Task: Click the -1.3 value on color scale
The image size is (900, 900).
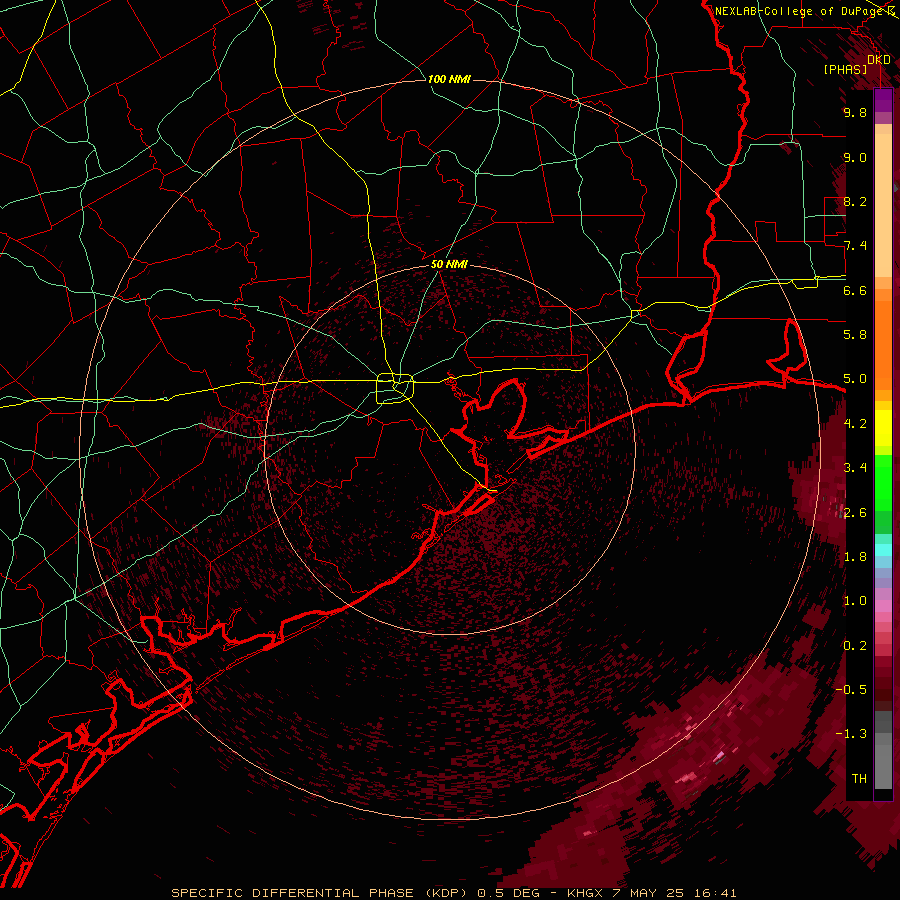Action: [x=851, y=734]
